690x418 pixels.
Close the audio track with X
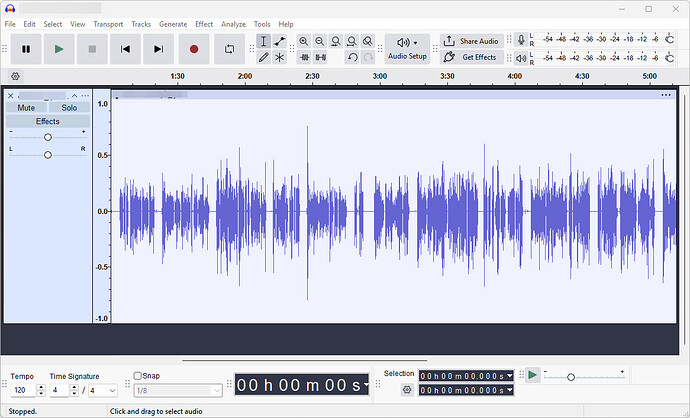tap(11, 95)
